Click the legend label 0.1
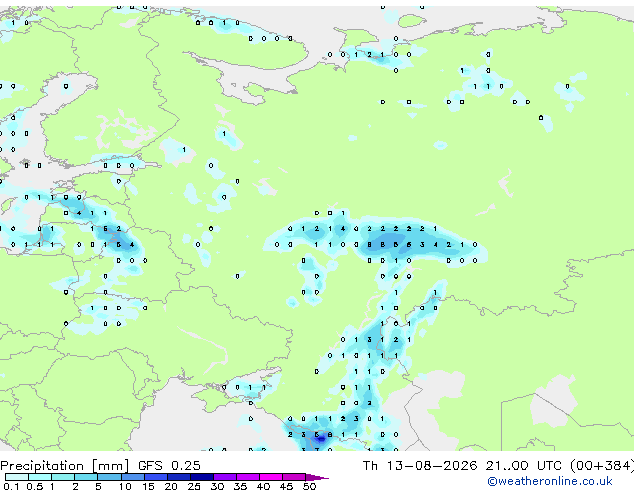Viewport: 634px width, 490px height. click(11, 486)
